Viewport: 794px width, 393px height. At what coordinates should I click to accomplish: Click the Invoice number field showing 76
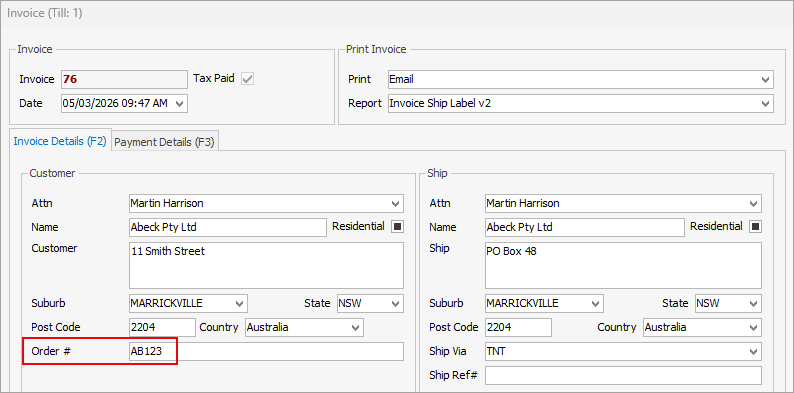coord(124,80)
